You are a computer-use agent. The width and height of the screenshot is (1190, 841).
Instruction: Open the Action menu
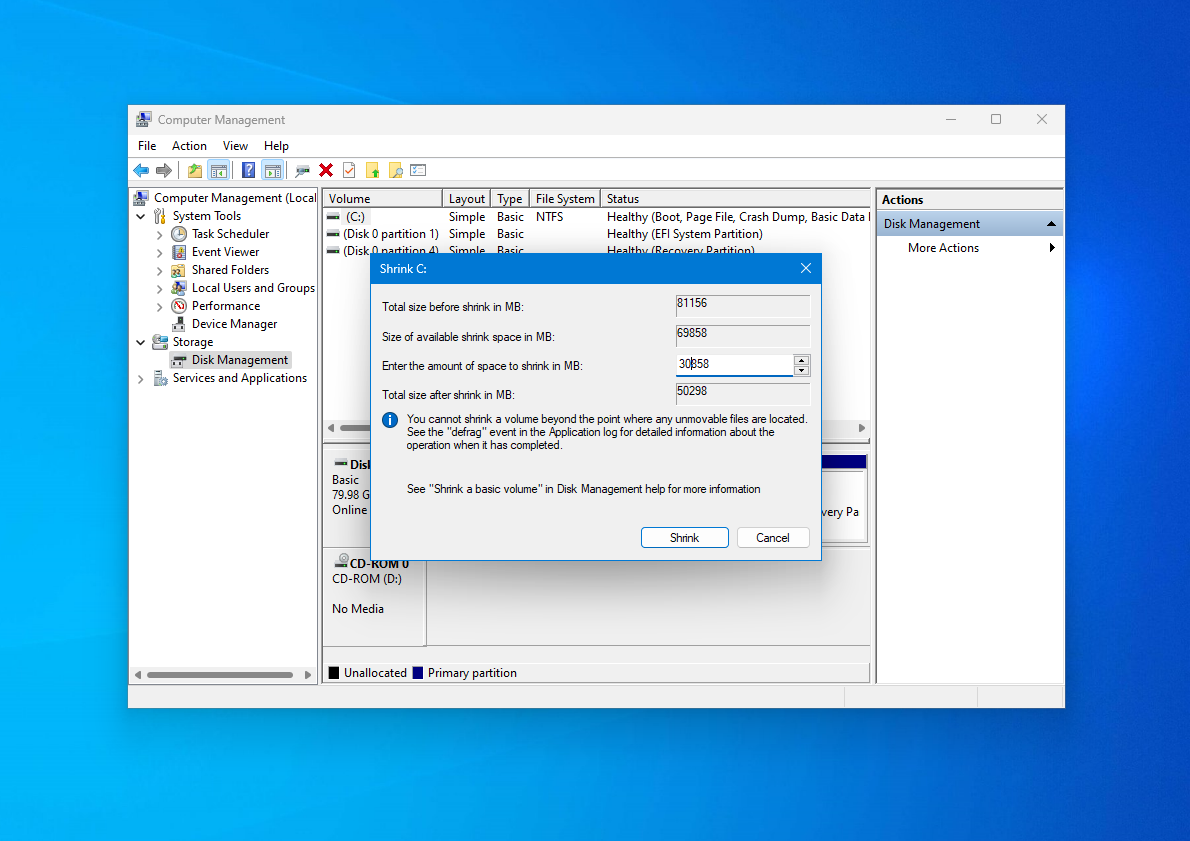189,146
